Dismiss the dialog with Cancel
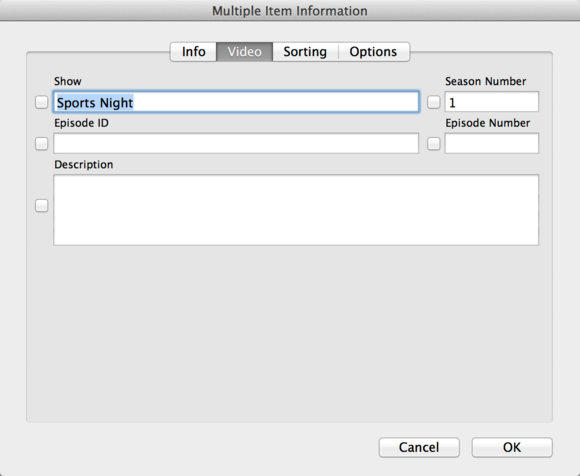Viewport: 580px width, 476px height. coord(419,448)
